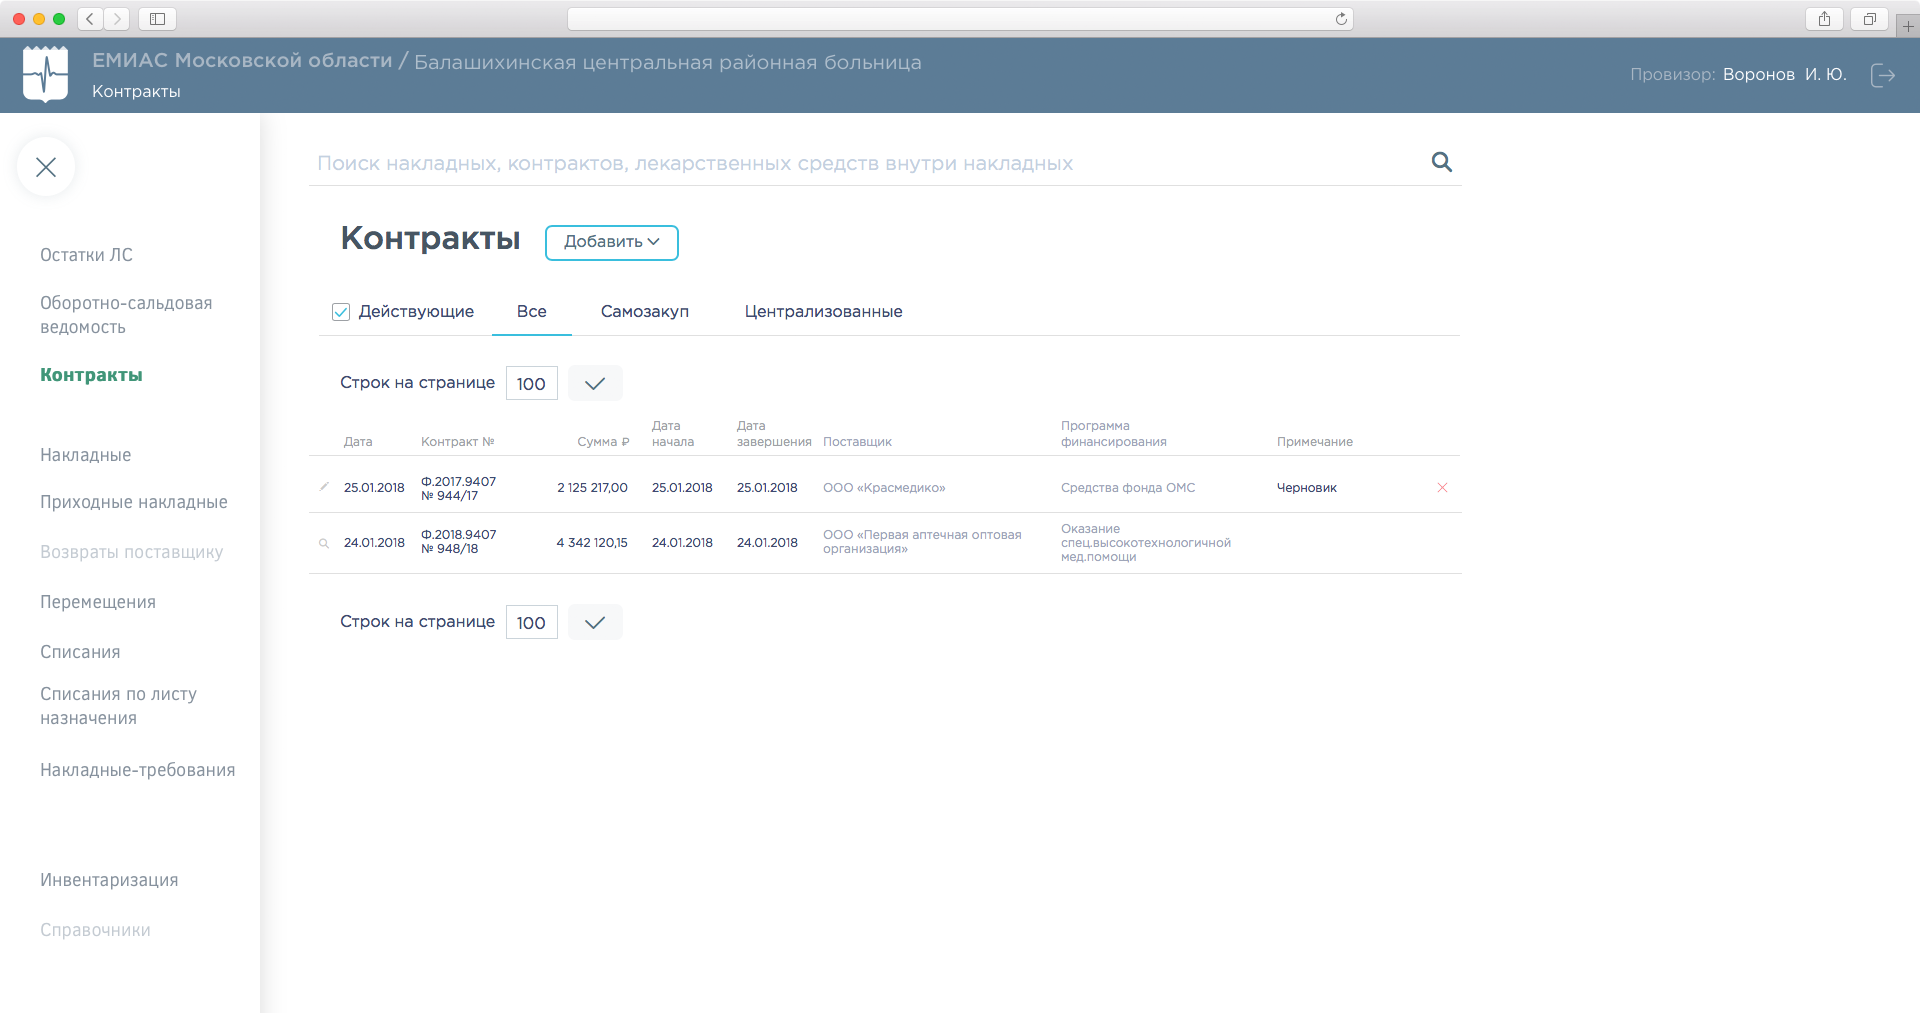Click the Поставщик column header
This screenshot has height=1013, width=1920.
[857, 442]
